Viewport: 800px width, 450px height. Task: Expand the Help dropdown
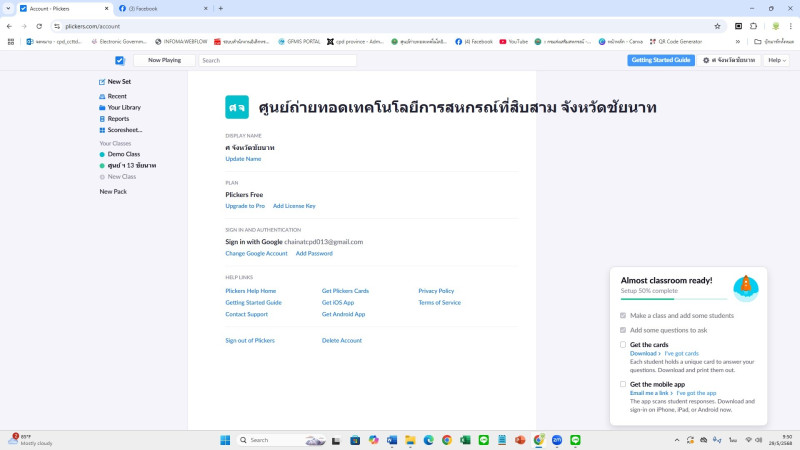click(777, 60)
